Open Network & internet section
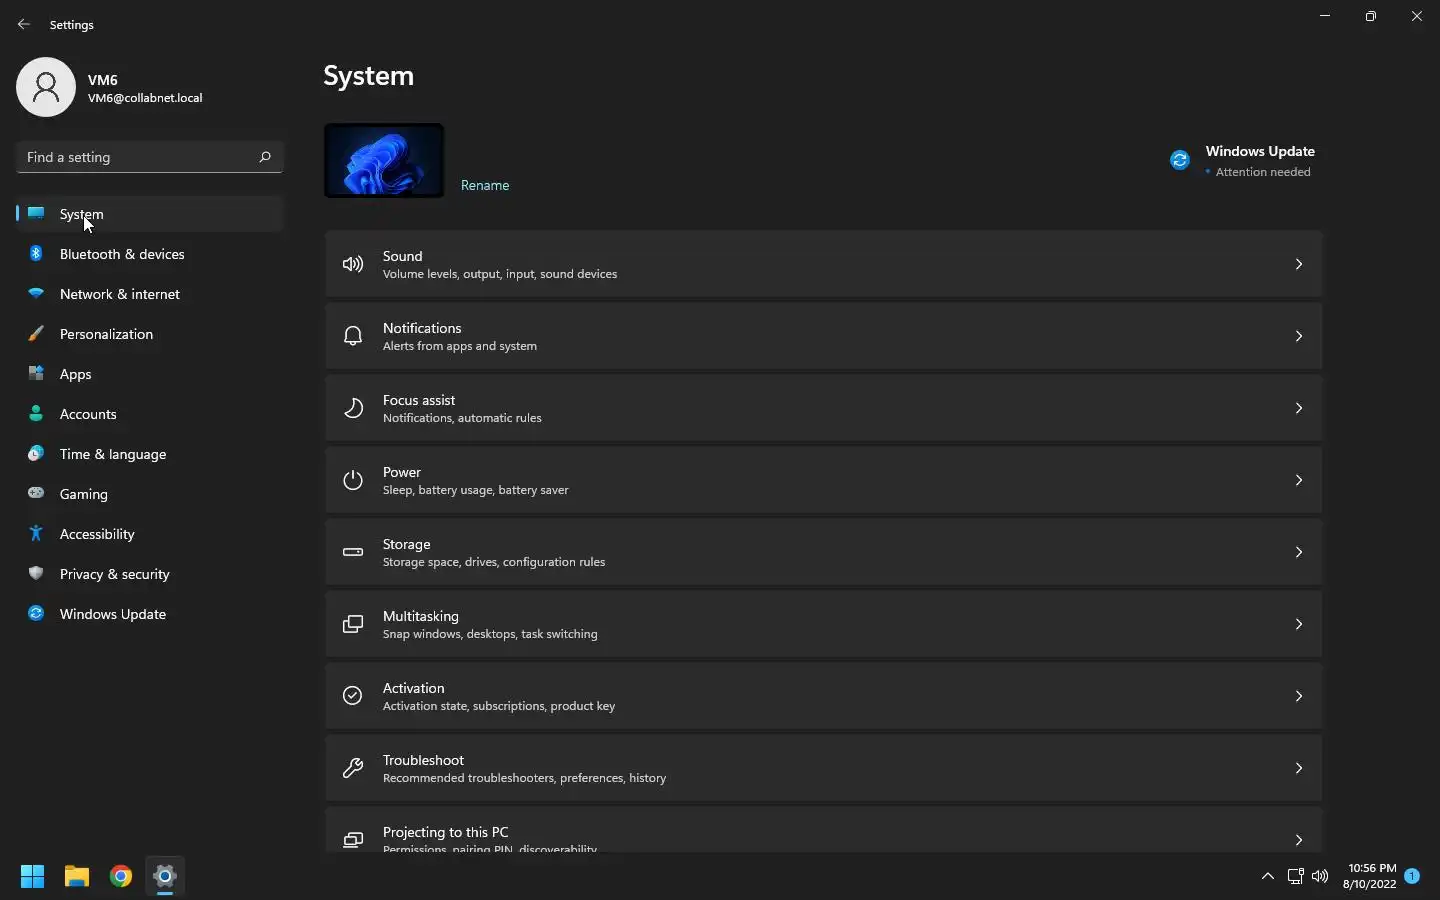 coord(150,294)
